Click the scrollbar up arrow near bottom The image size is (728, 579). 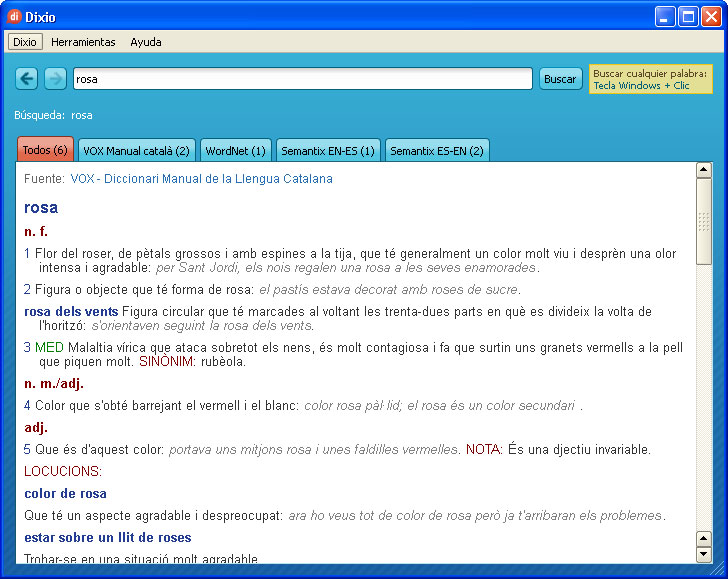click(704, 539)
